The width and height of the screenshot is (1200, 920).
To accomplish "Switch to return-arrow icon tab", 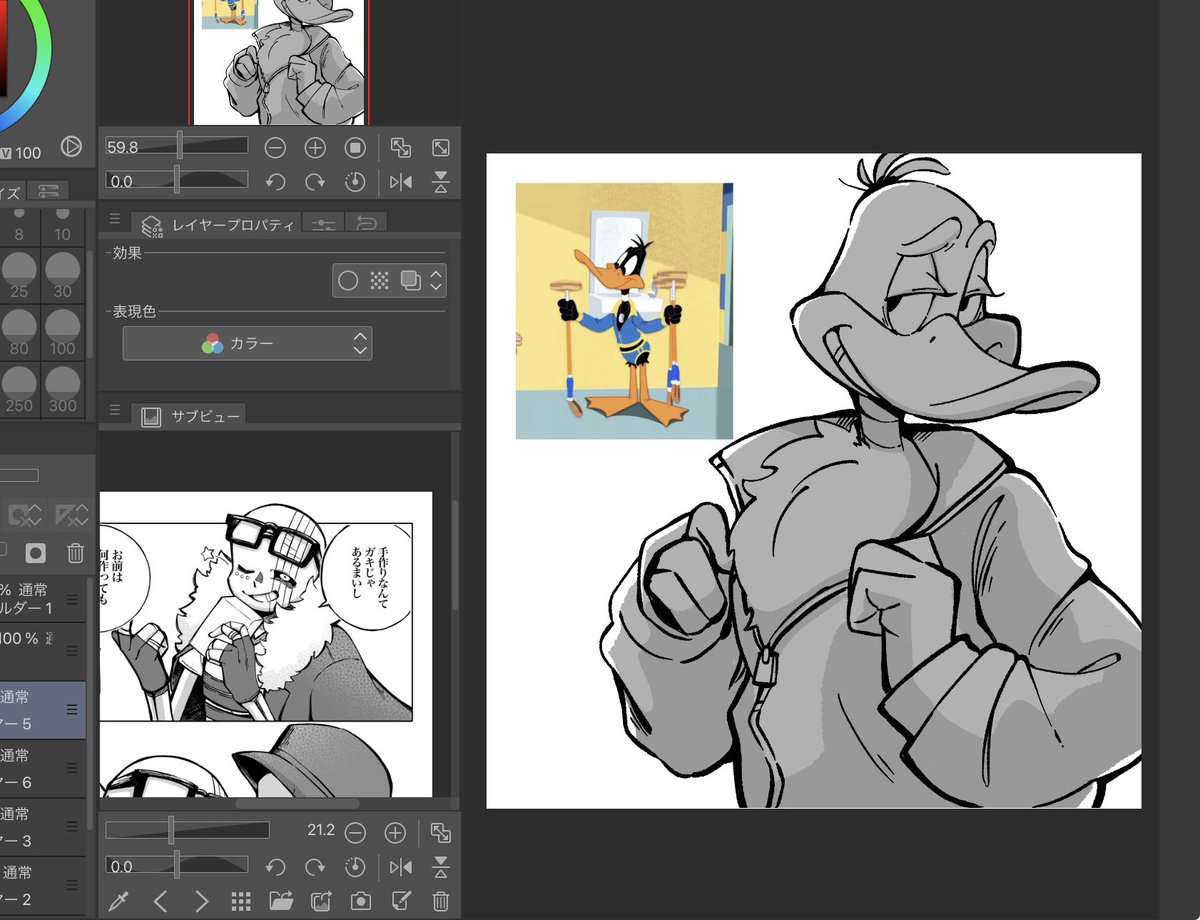I will [366, 224].
